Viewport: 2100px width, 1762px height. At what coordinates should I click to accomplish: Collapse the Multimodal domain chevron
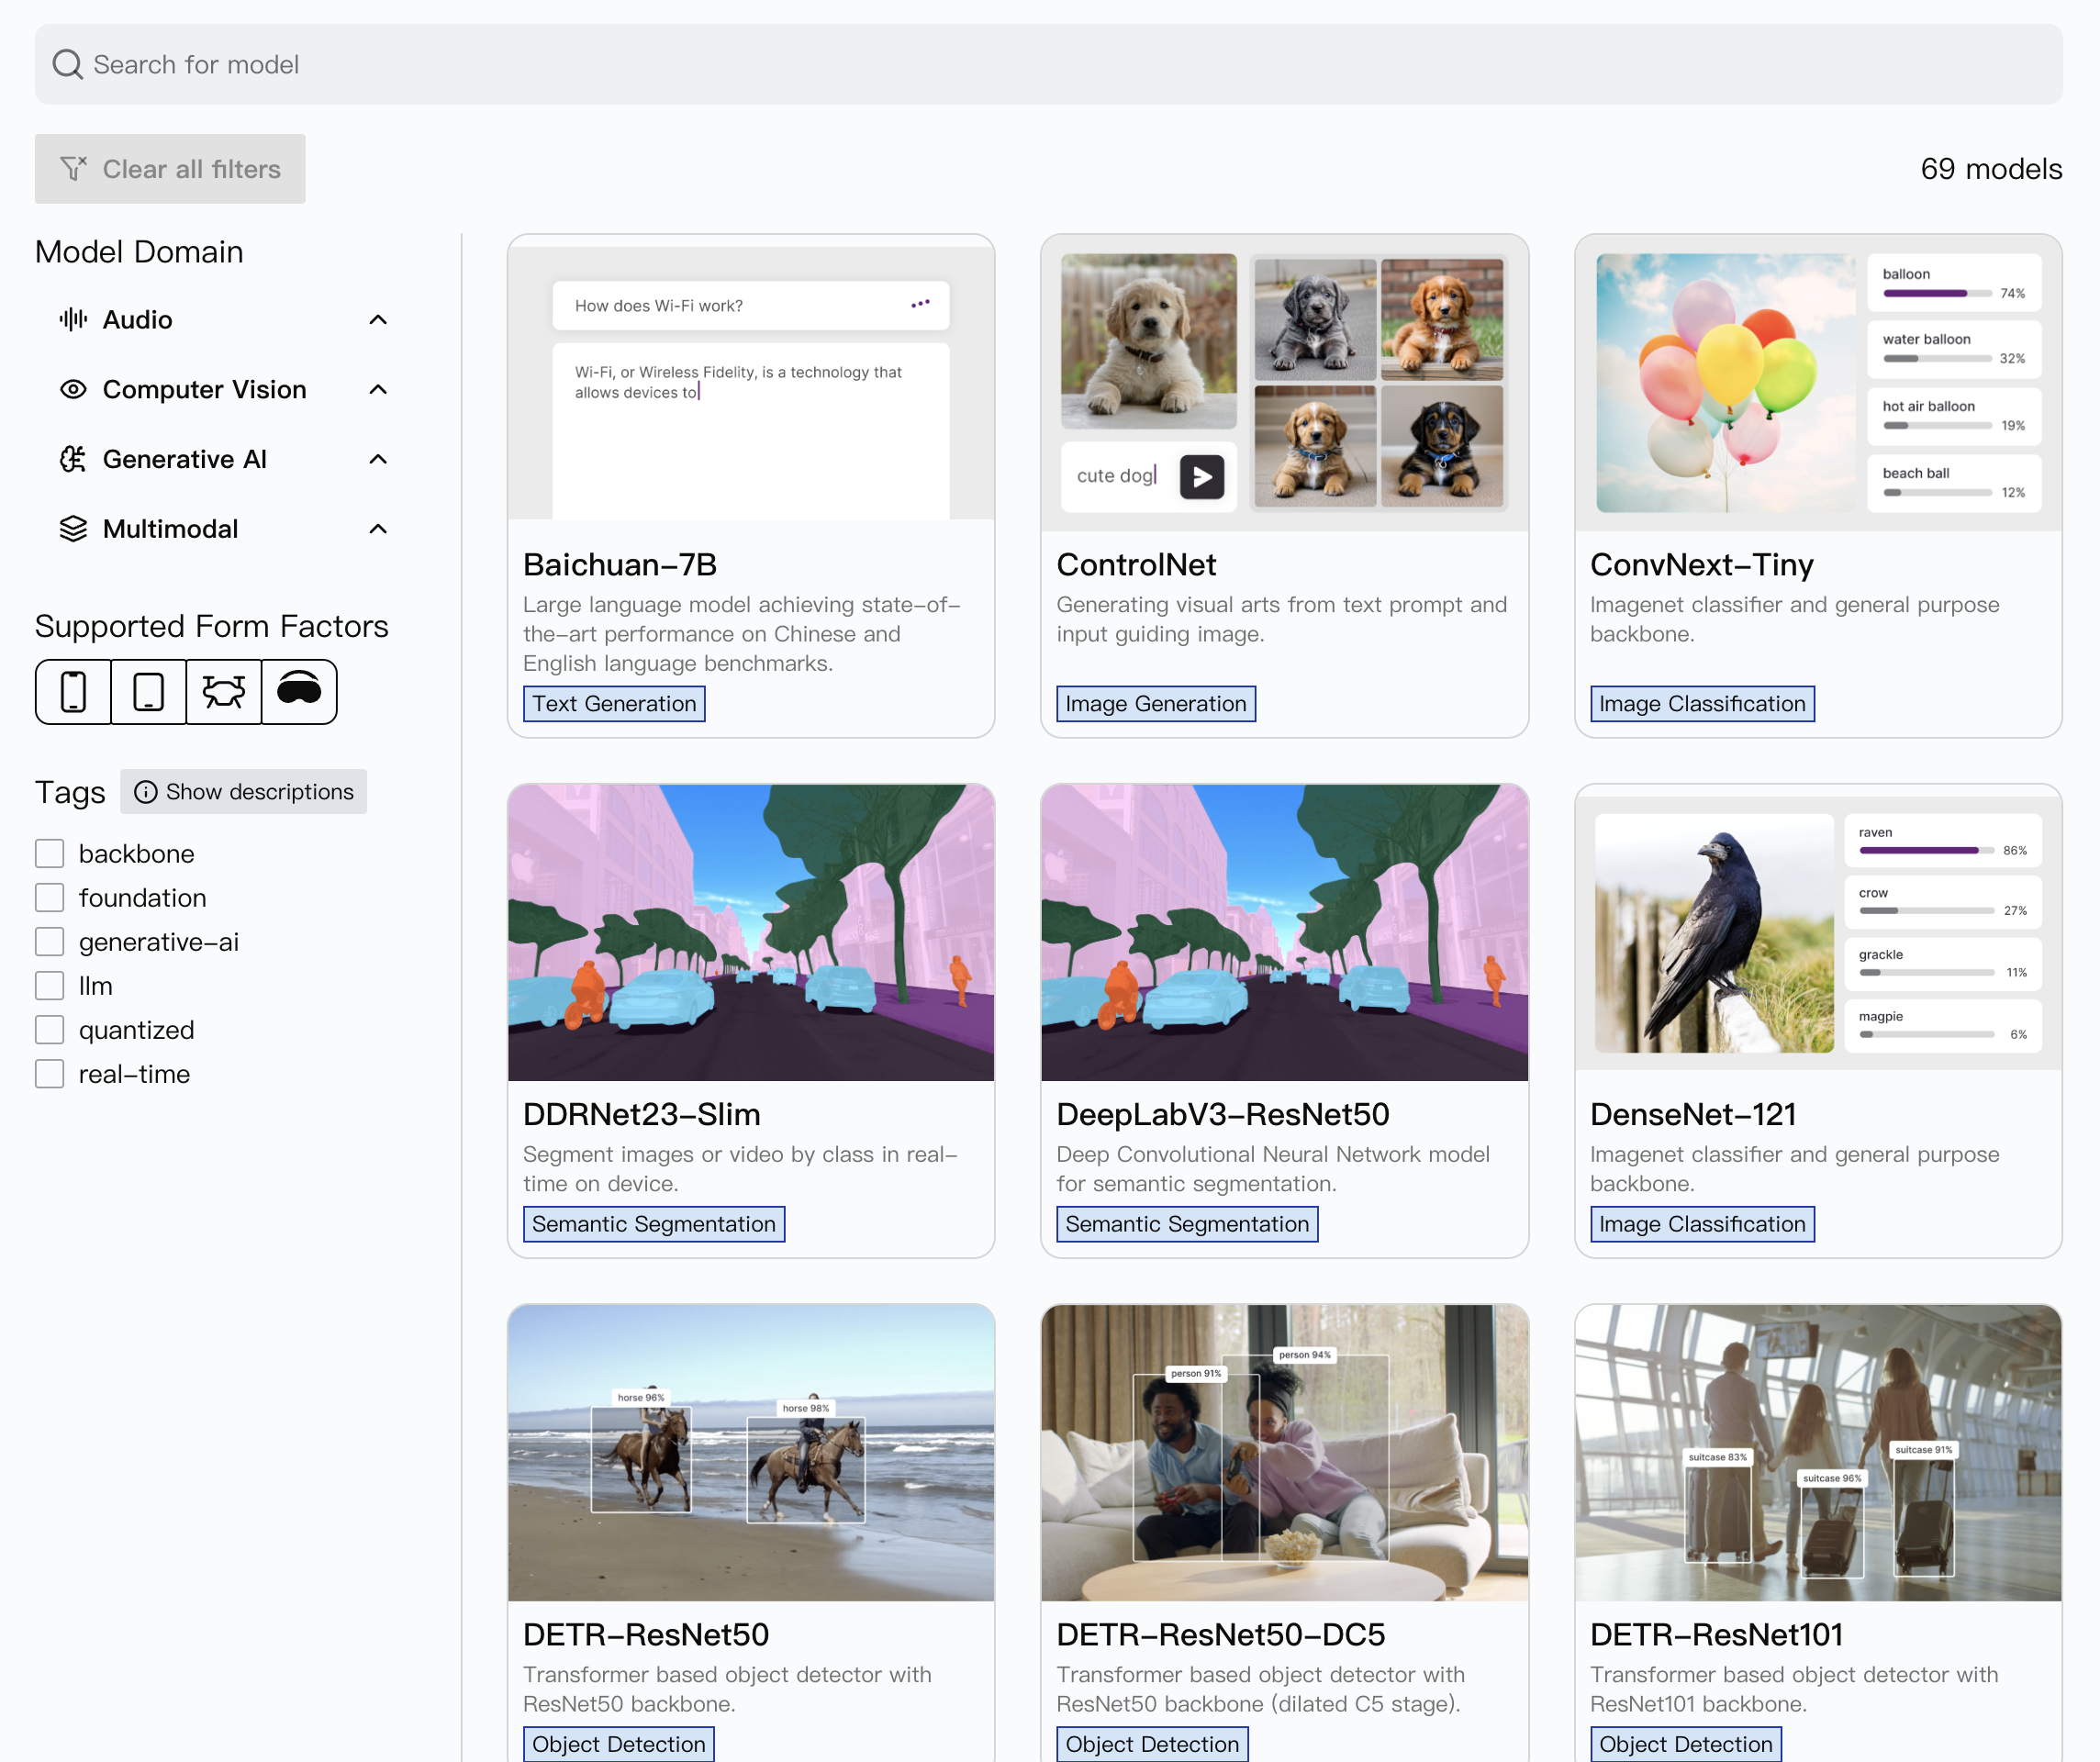tap(378, 530)
